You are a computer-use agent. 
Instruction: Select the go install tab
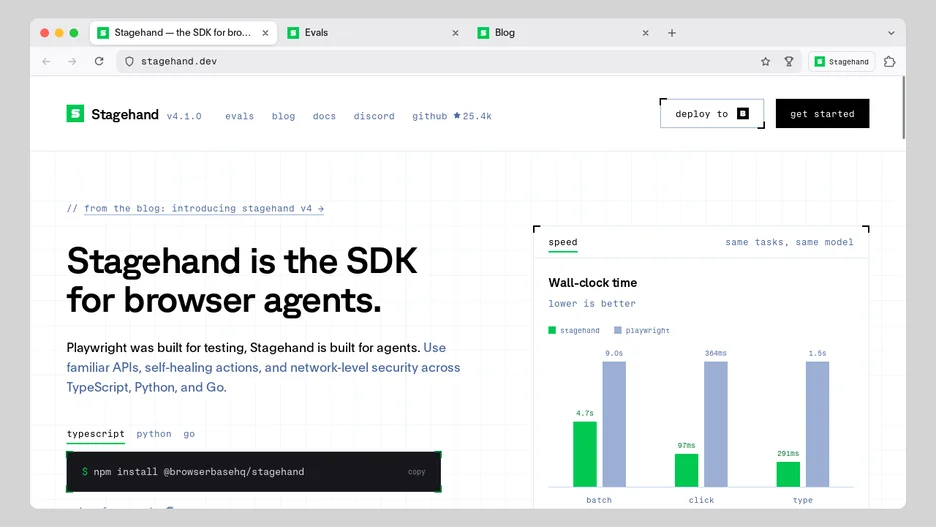point(189,434)
